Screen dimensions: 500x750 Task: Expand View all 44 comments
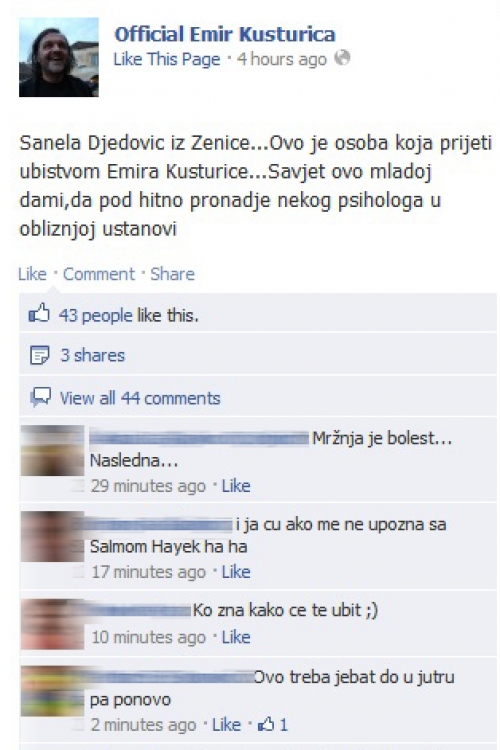140,398
